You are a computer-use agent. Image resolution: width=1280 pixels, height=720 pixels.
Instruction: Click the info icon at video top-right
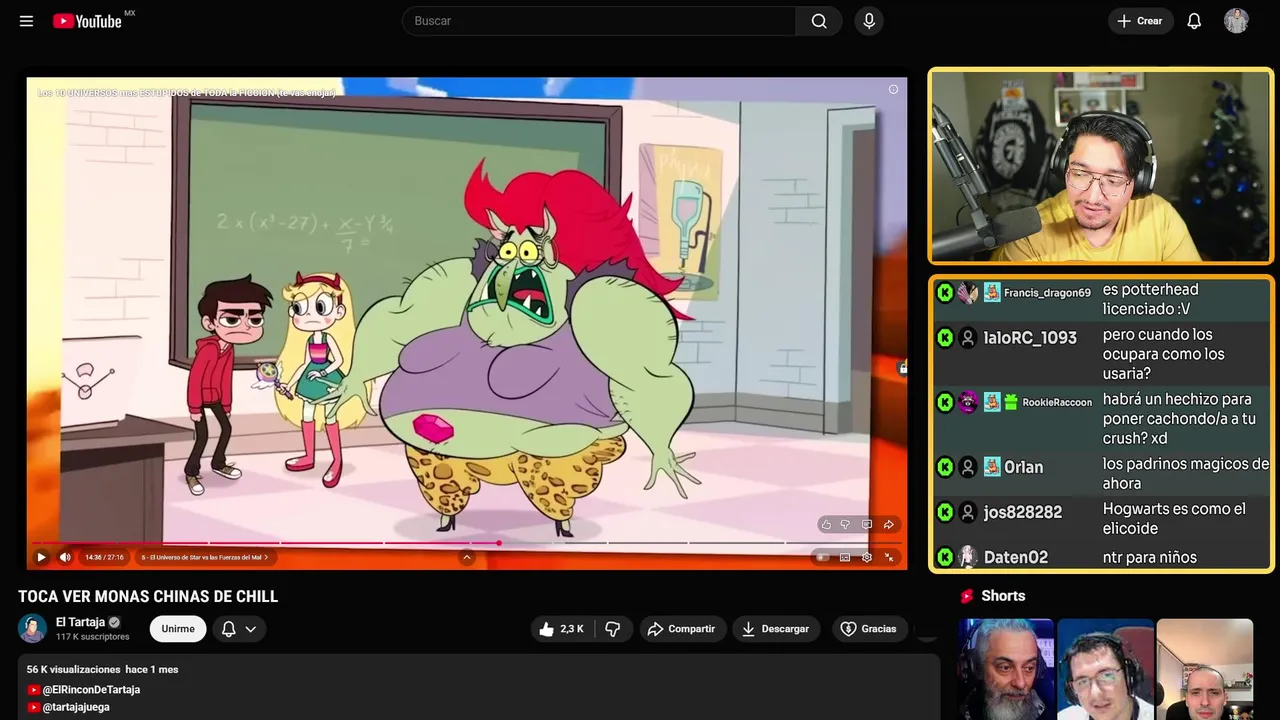(893, 89)
